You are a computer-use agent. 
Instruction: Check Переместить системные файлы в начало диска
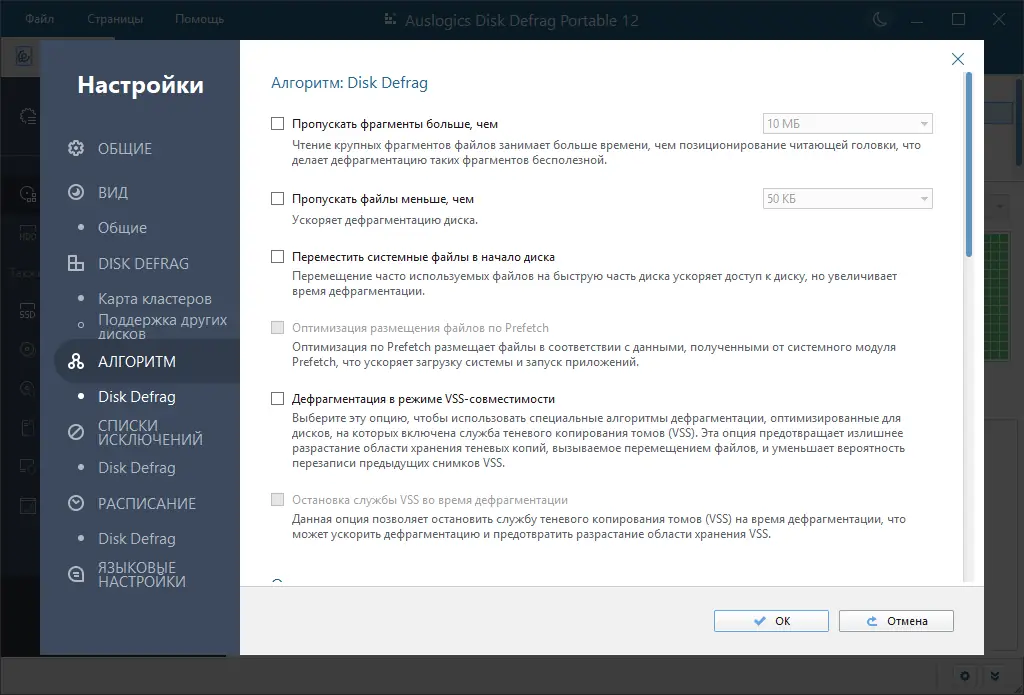278,255
